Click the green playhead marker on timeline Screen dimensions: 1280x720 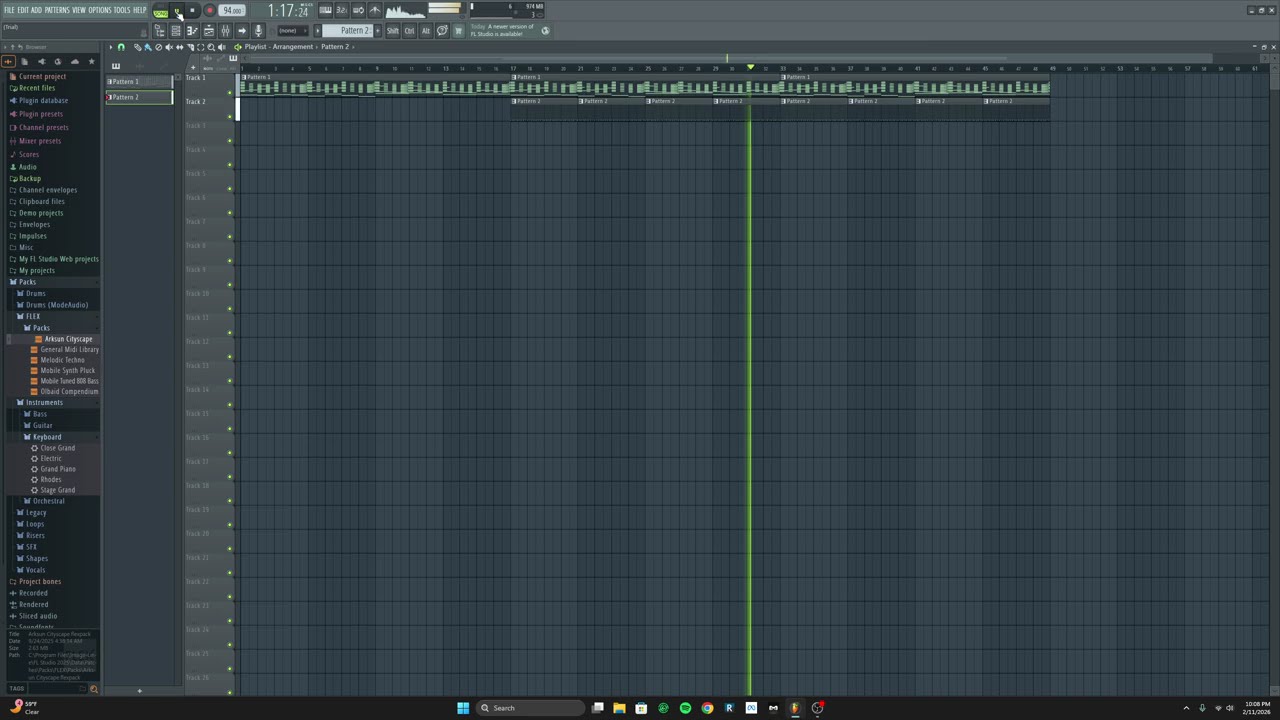pos(750,67)
